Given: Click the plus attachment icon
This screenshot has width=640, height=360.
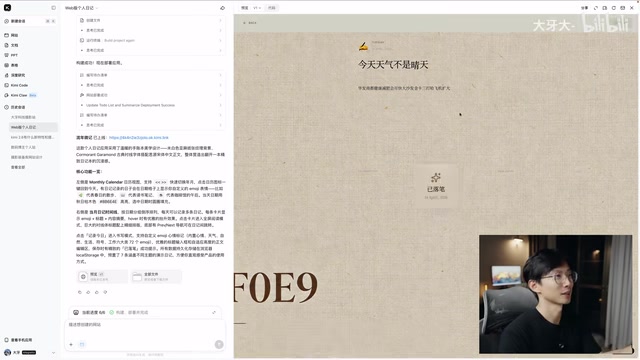Looking at the screenshot, I should click(71, 344).
